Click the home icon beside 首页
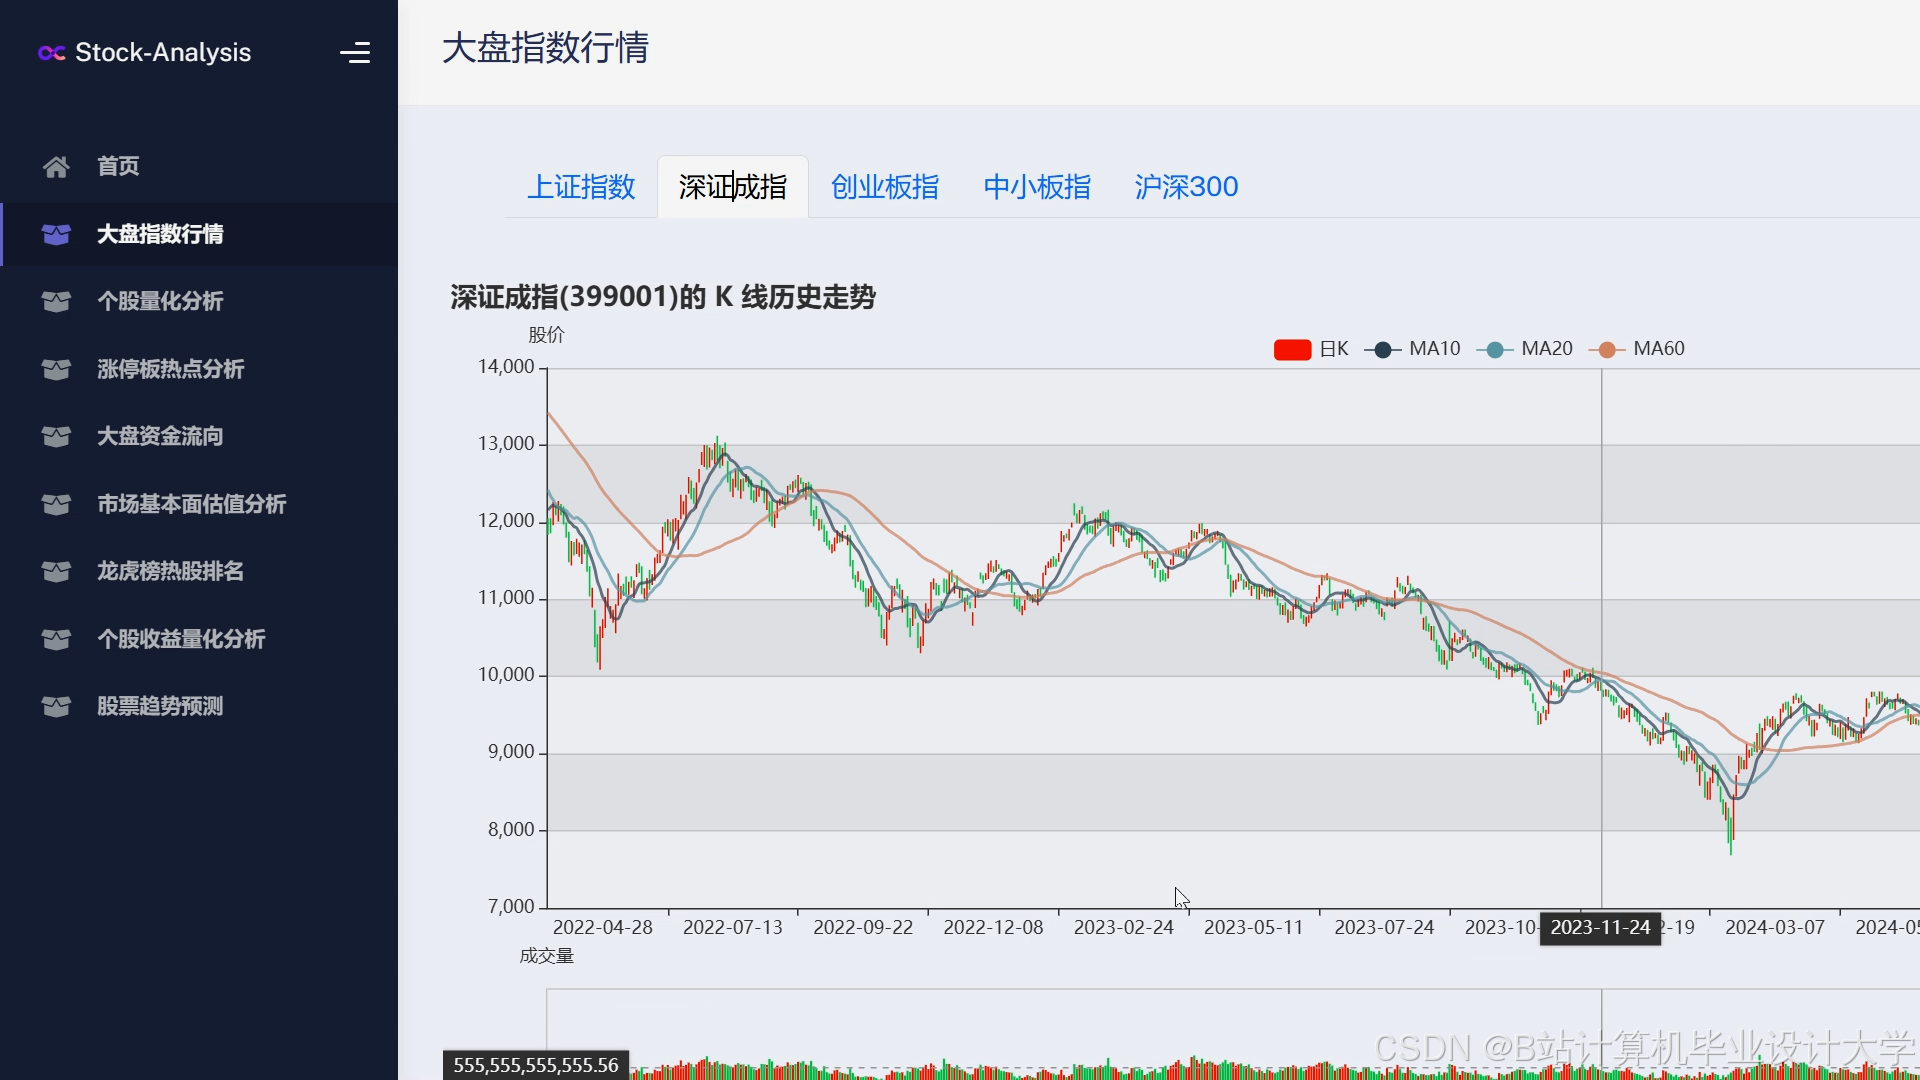1920x1080 pixels. click(x=55, y=166)
